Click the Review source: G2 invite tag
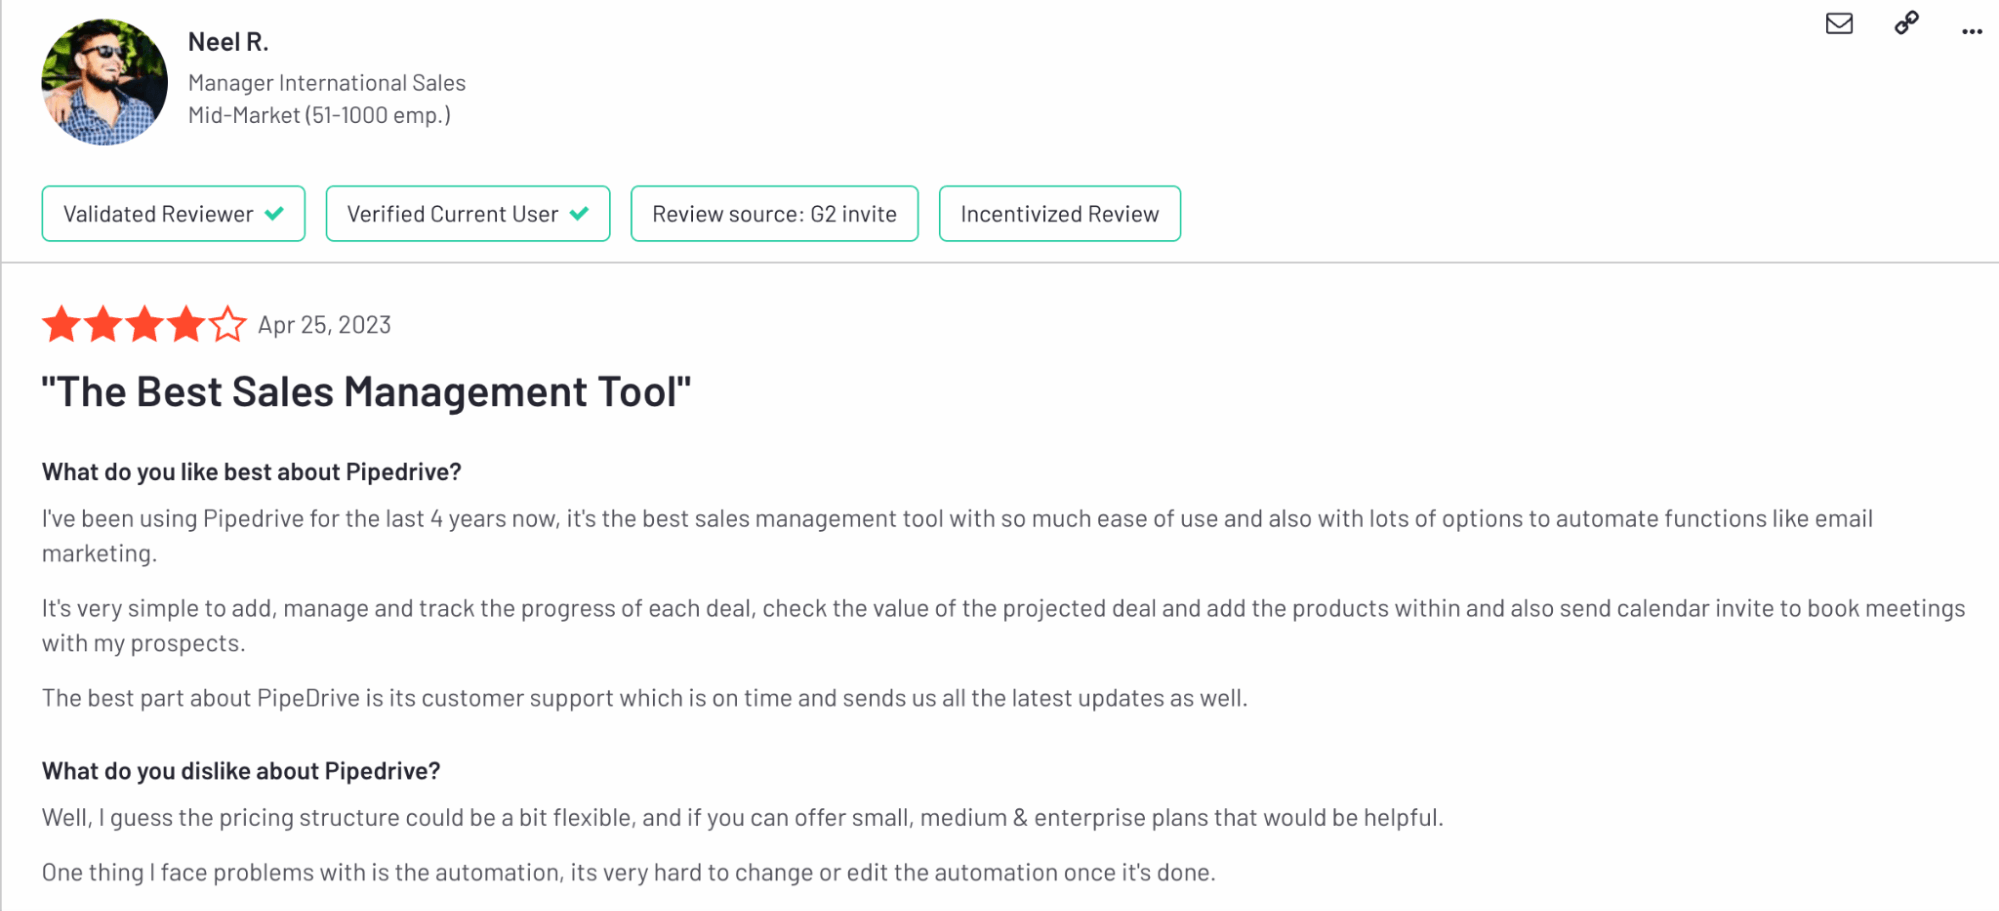The image size is (1999, 911). 774,213
